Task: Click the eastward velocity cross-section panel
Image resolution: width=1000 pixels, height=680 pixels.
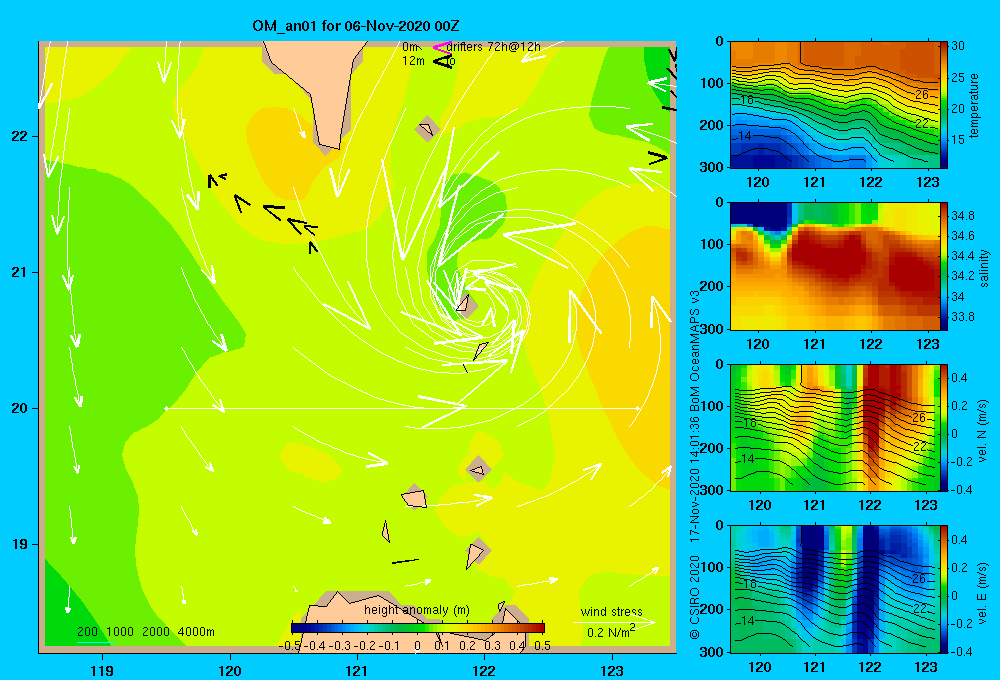Action: pyautogui.click(x=834, y=589)
